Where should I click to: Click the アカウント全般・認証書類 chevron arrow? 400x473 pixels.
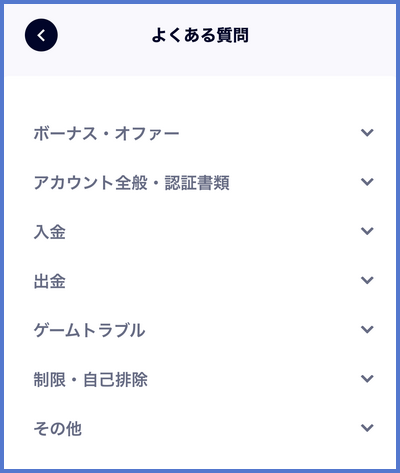[x=367, y=182]
